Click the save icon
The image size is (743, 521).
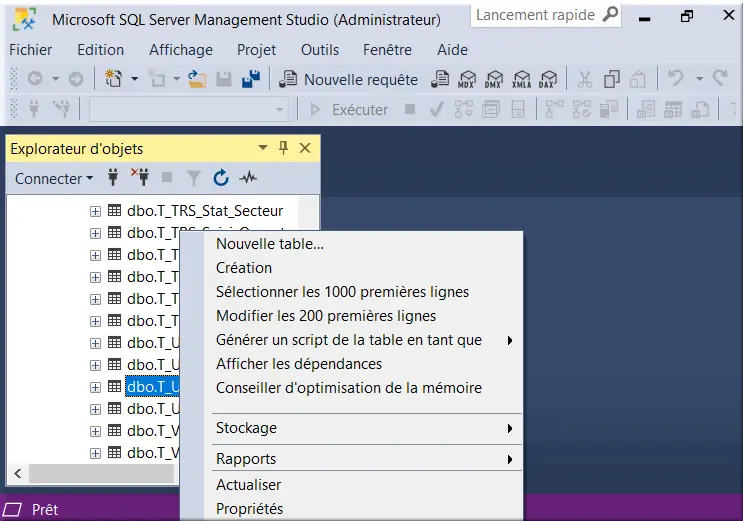click(224, 79)
